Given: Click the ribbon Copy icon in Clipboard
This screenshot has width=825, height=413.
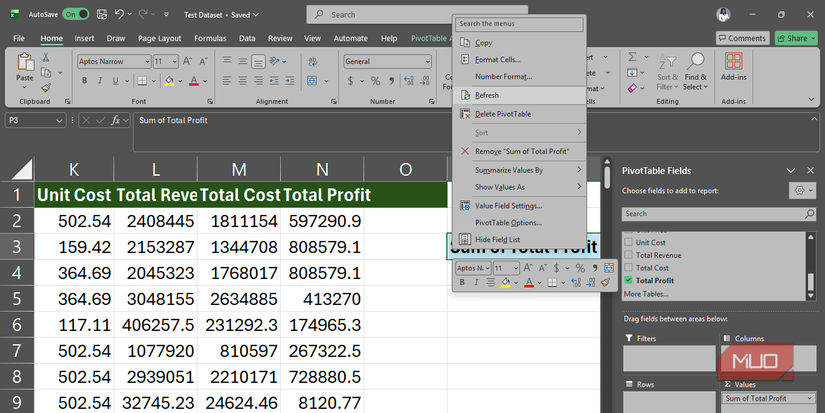Looking at the screenshot, I should tap(46, 73).
